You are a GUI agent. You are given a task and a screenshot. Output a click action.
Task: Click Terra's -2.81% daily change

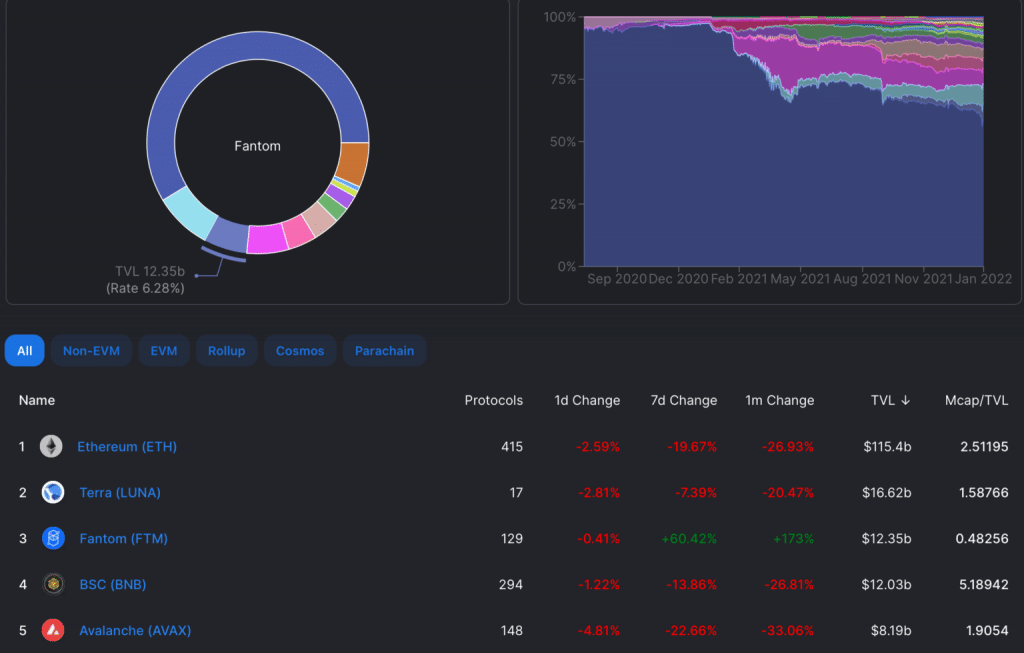point(599,492)
